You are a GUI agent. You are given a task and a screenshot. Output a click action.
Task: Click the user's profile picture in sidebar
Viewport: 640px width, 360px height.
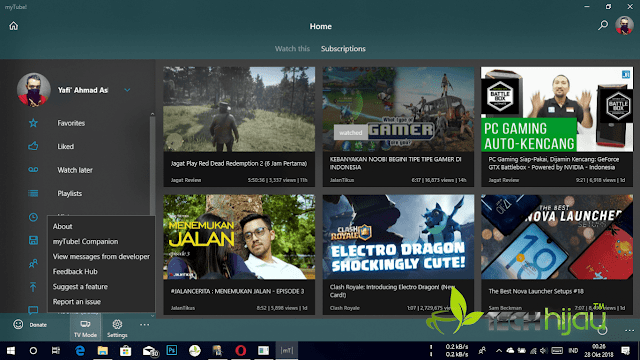pyautogui.click(x=34, y=90)
